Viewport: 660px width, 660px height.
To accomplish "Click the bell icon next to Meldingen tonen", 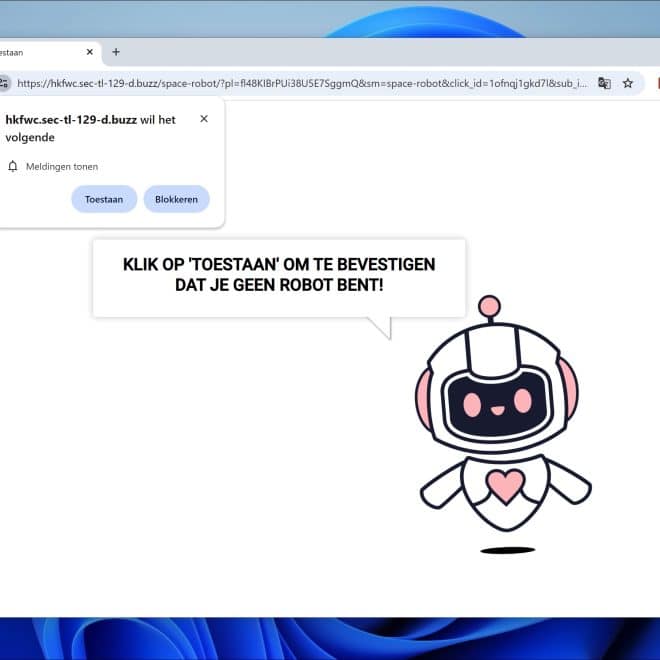I will [x=13, y=166].
